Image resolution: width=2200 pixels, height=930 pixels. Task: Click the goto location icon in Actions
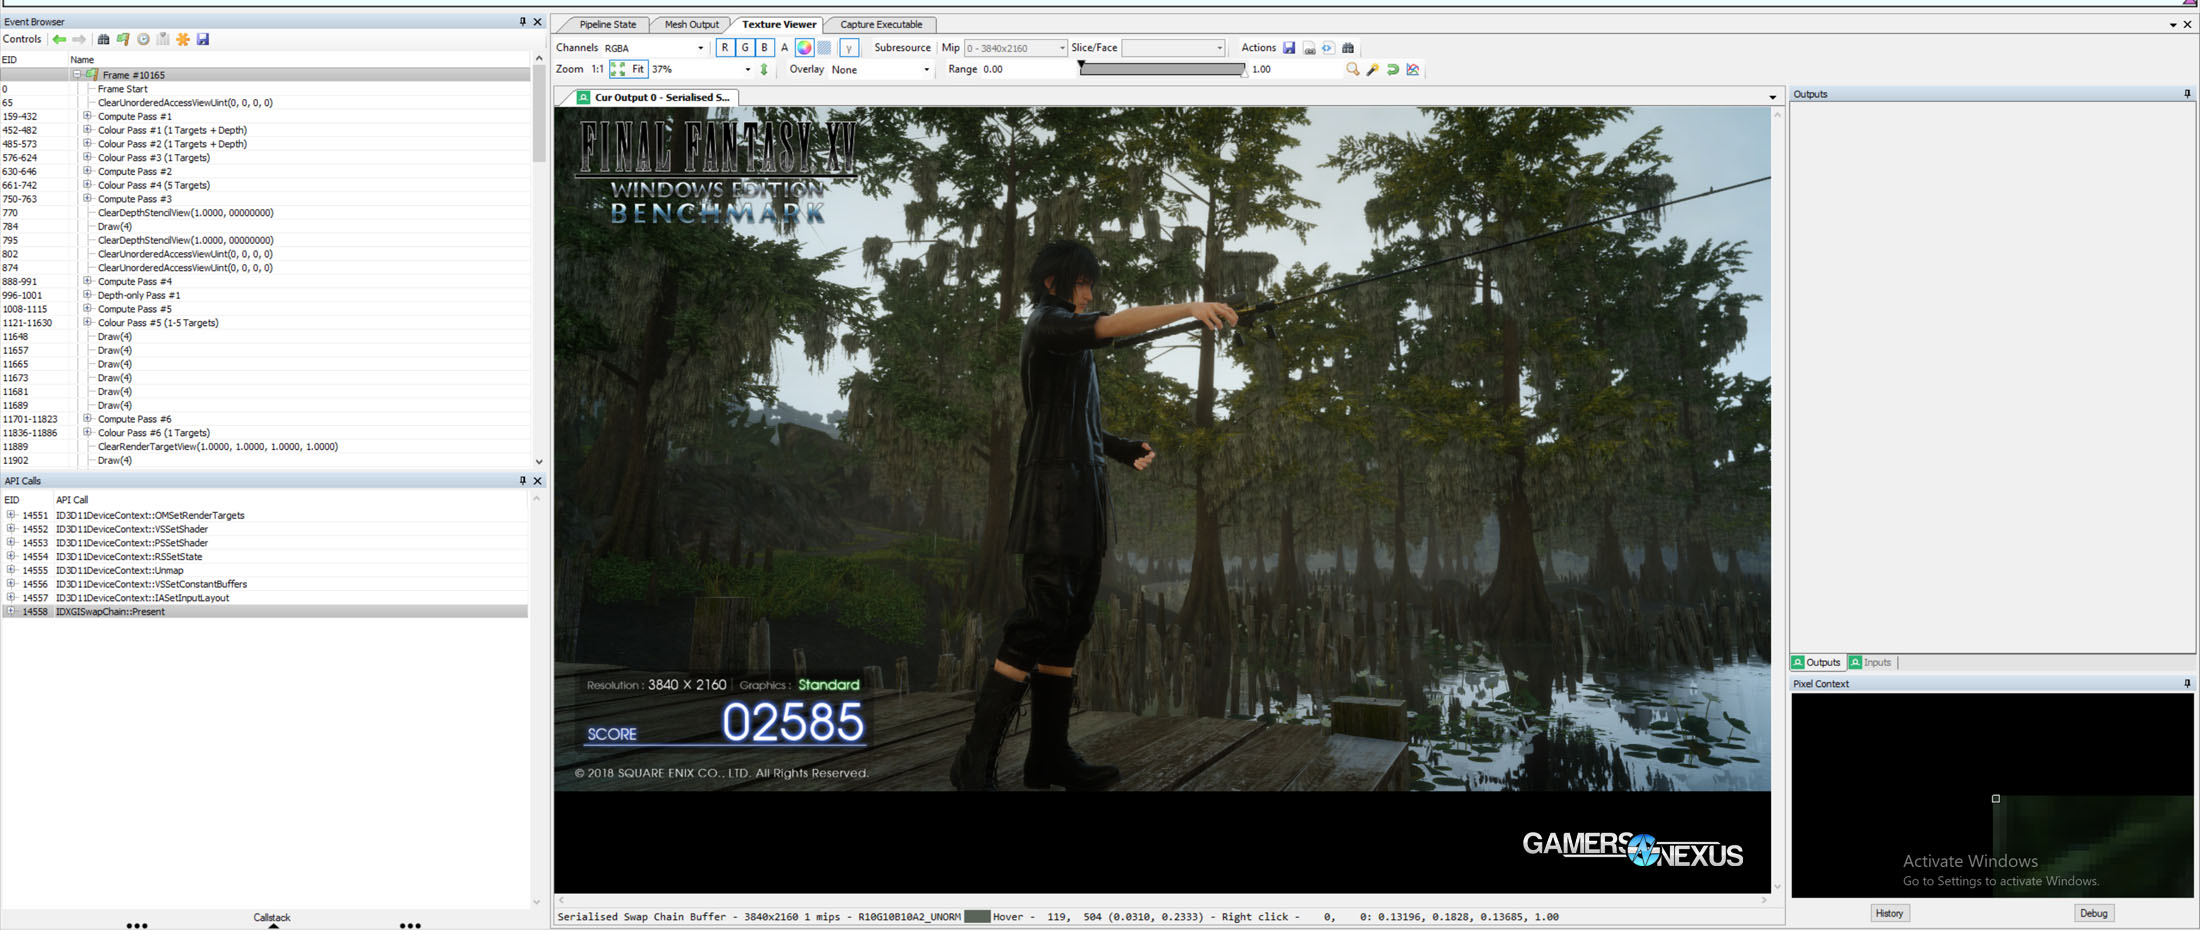pyautogui.click(x=1309, y=48)
